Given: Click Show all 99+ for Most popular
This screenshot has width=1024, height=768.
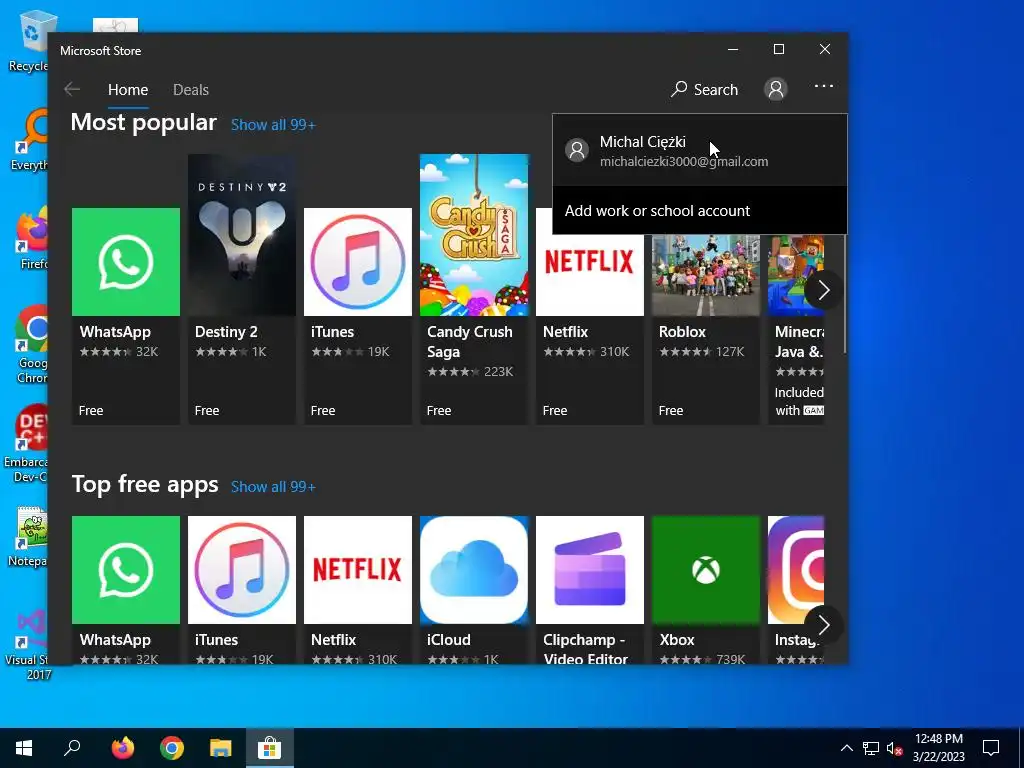Looking at the screenshot, I should click(x=273, y=125).
